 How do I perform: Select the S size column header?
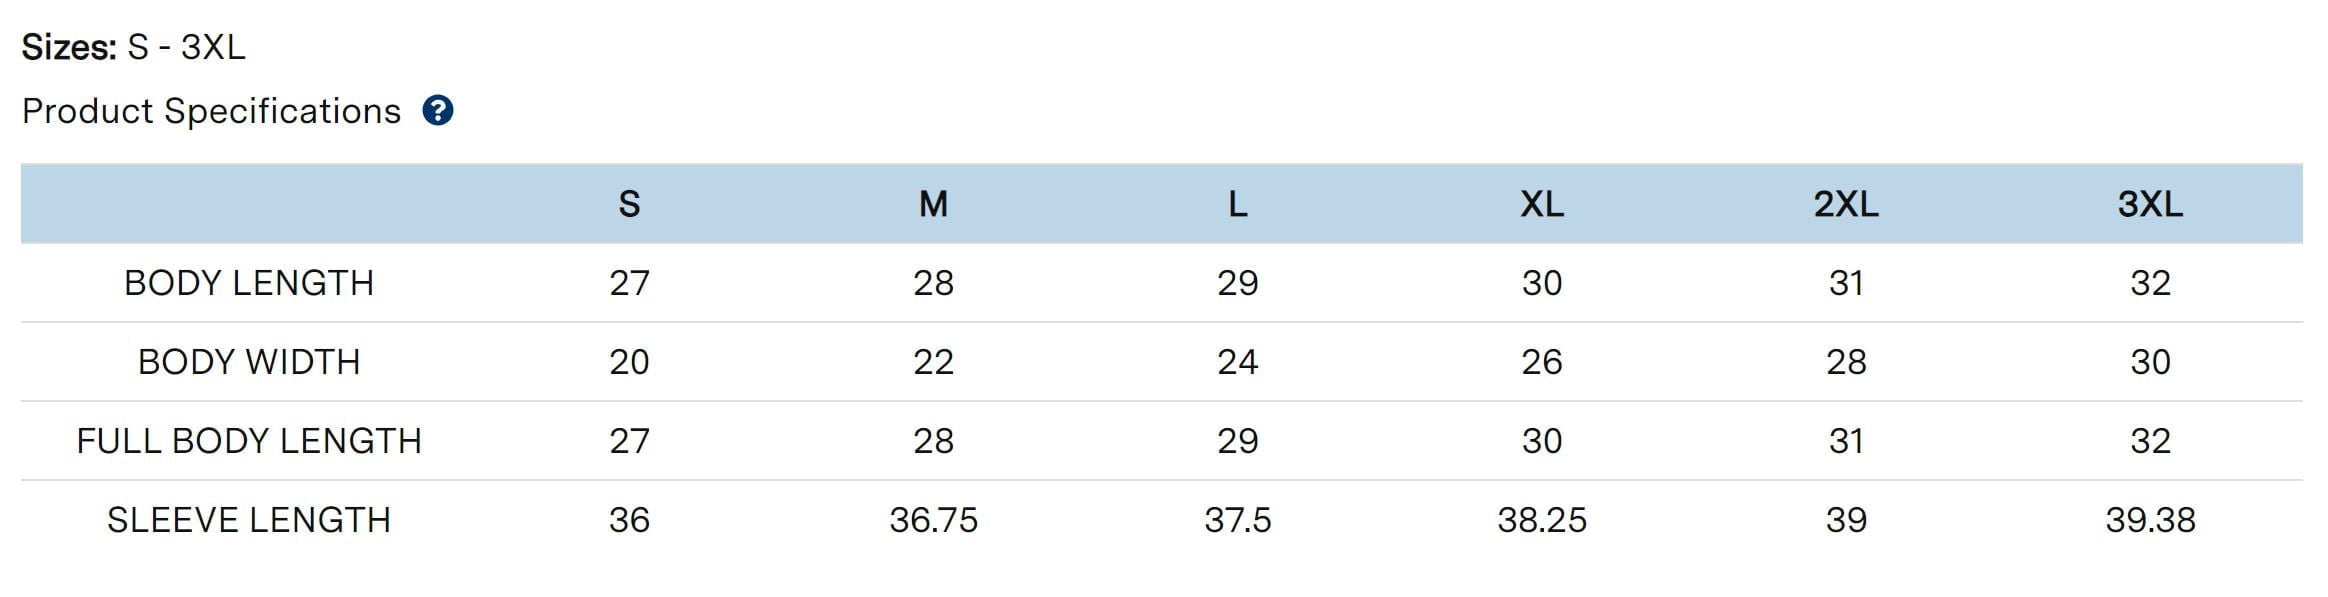[x=629, y=204]
